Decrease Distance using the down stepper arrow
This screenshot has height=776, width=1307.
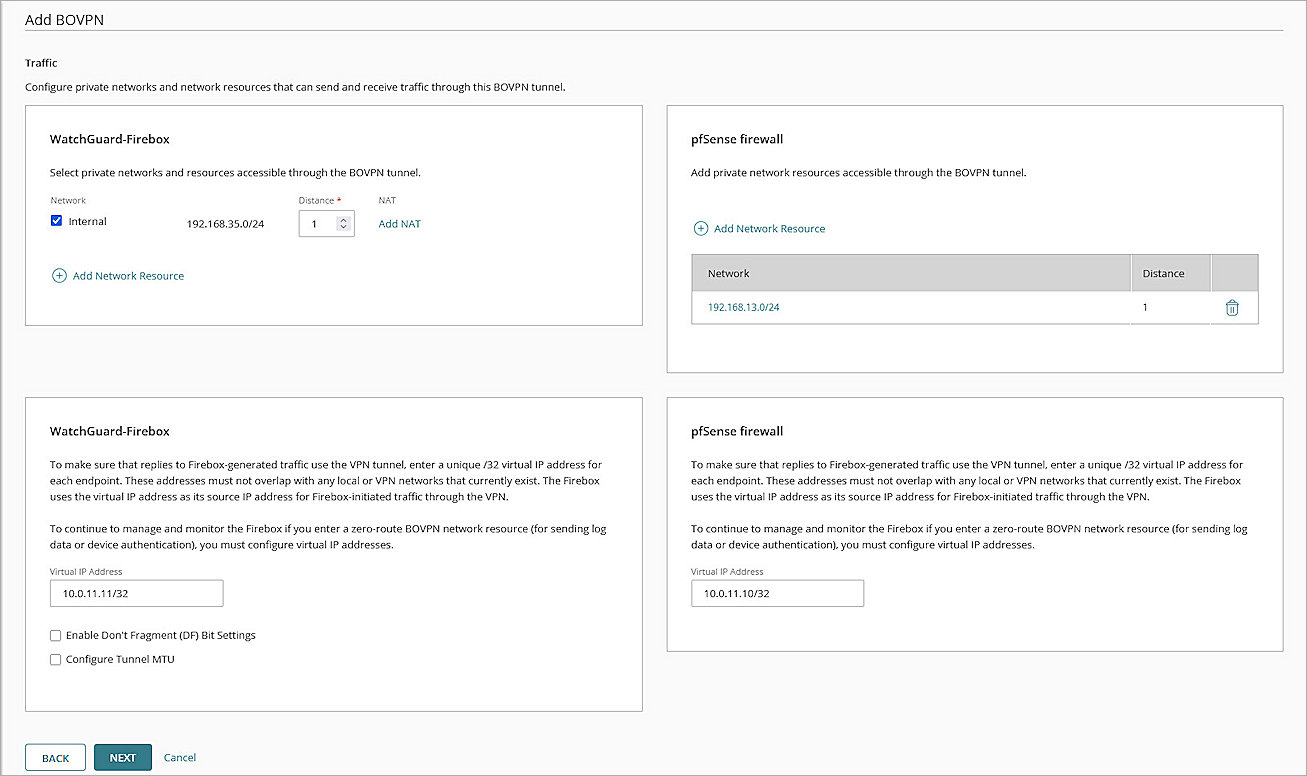tap(345, 227)
